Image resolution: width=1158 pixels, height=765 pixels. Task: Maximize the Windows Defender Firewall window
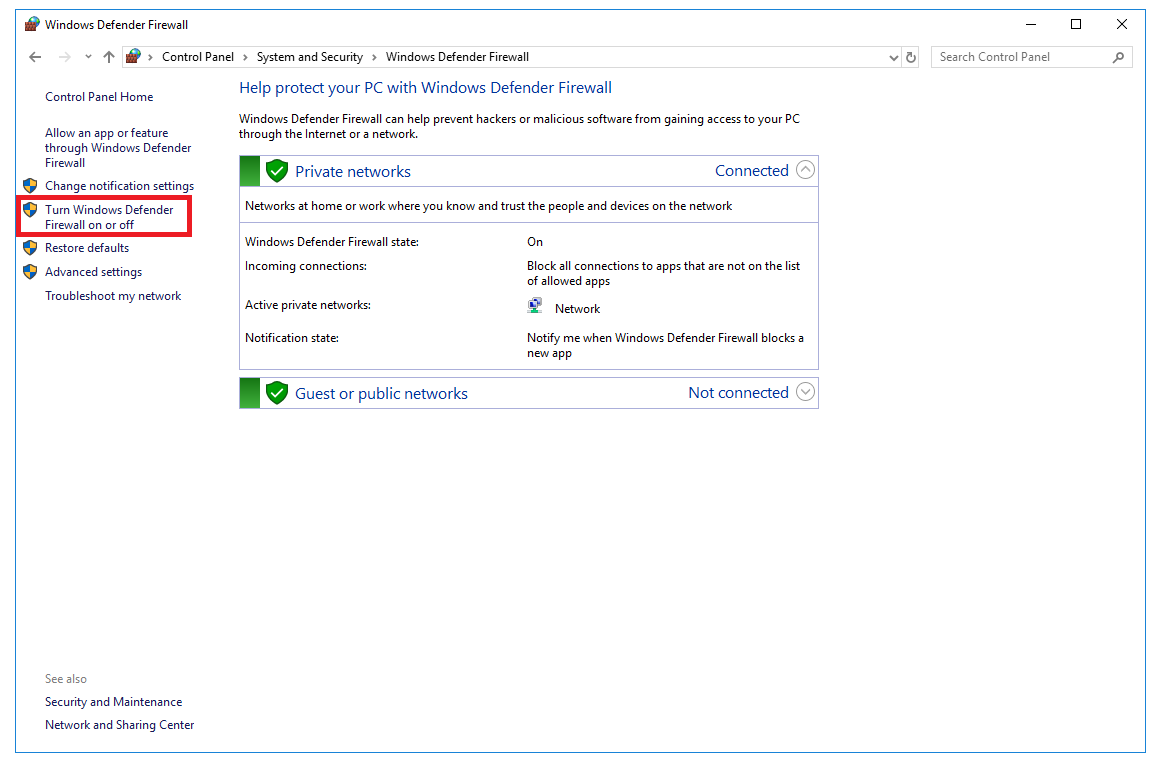point(1076,24)
